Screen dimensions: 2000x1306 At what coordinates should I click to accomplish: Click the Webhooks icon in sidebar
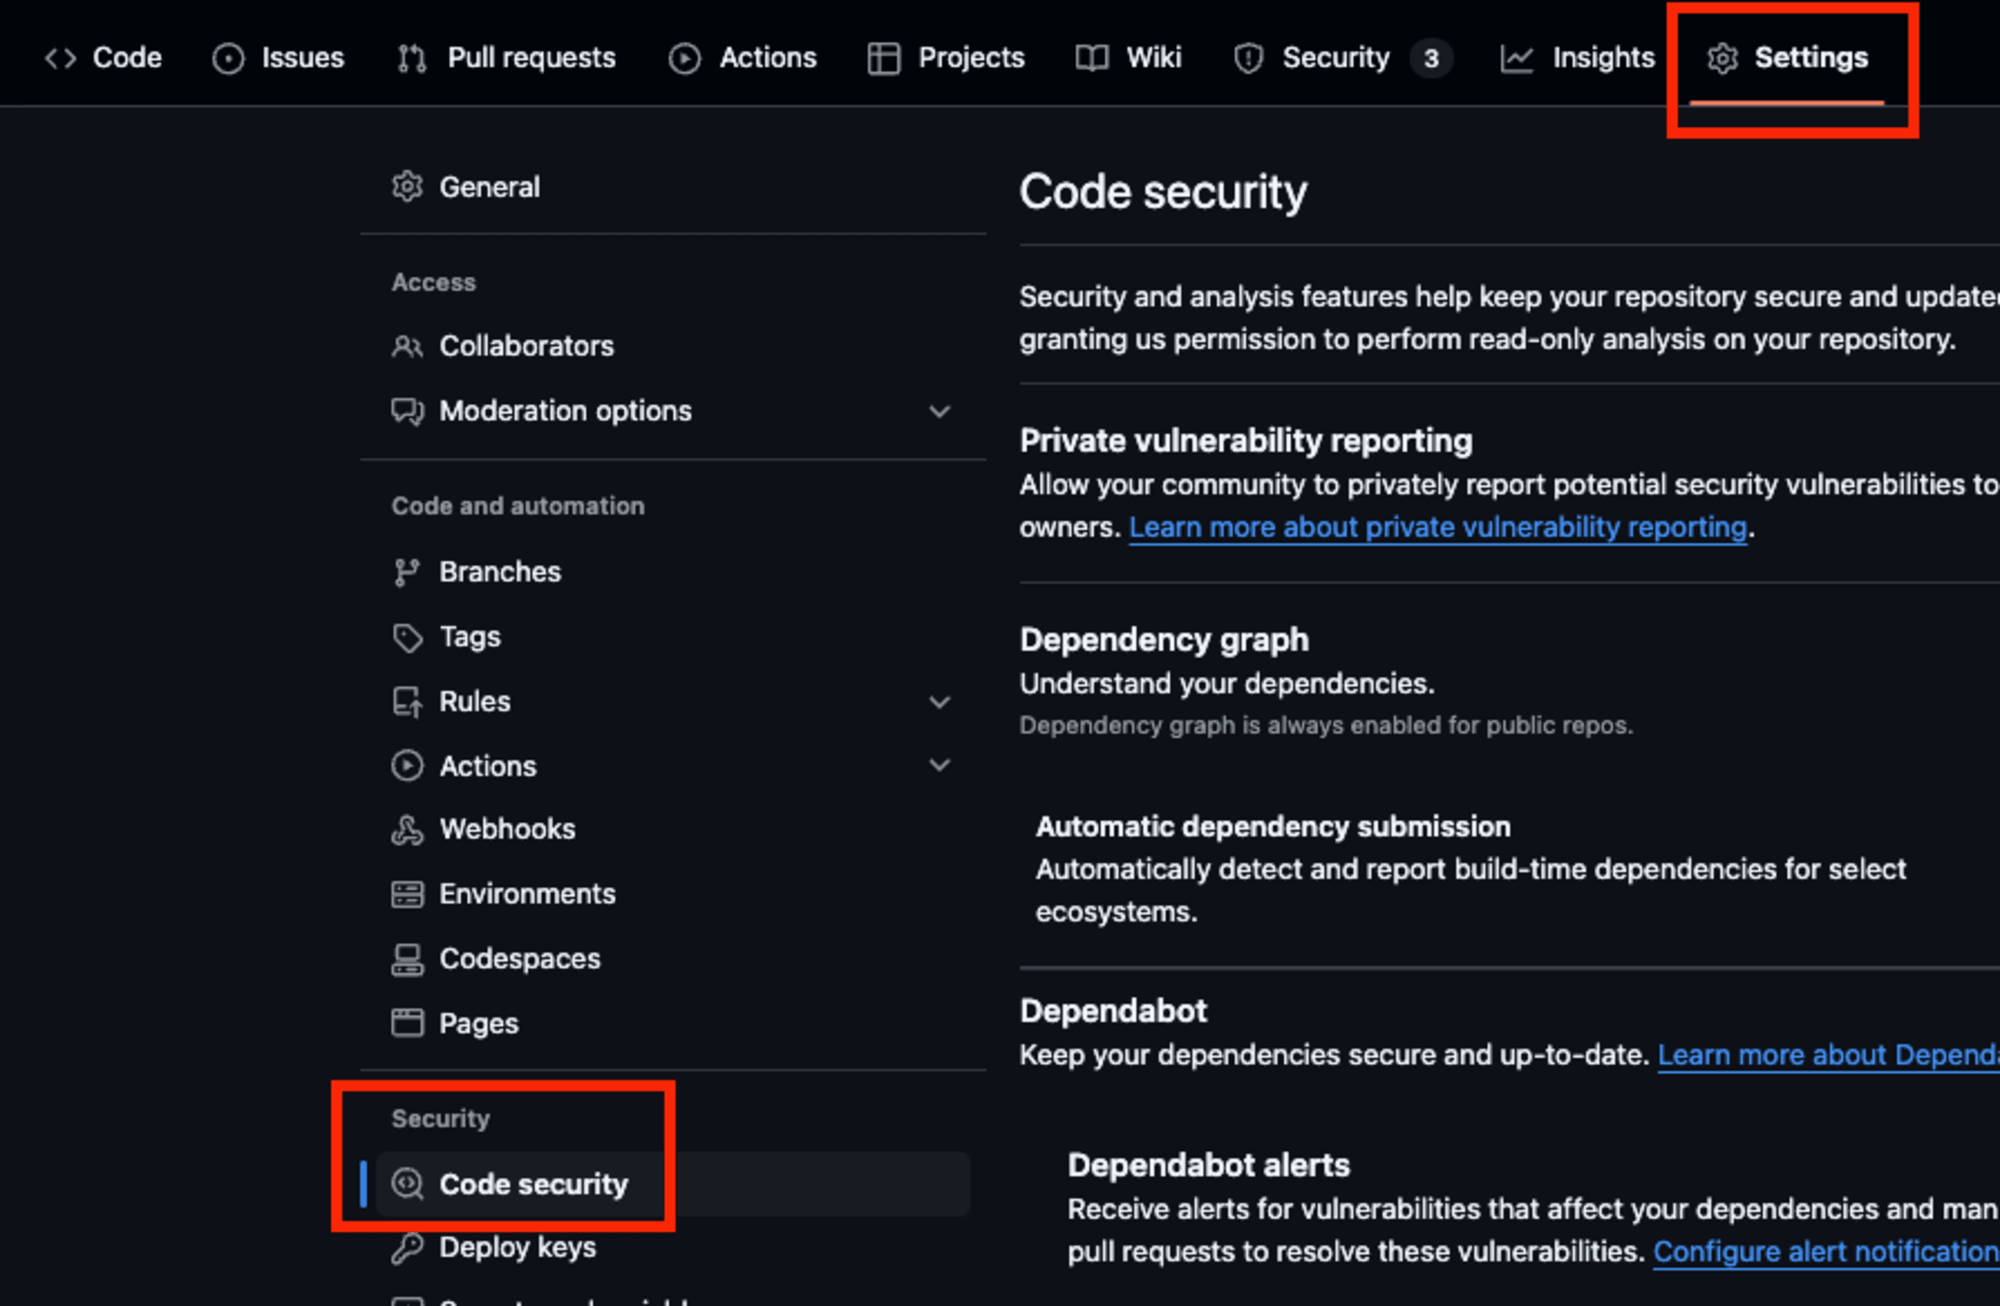click(408, 829)
